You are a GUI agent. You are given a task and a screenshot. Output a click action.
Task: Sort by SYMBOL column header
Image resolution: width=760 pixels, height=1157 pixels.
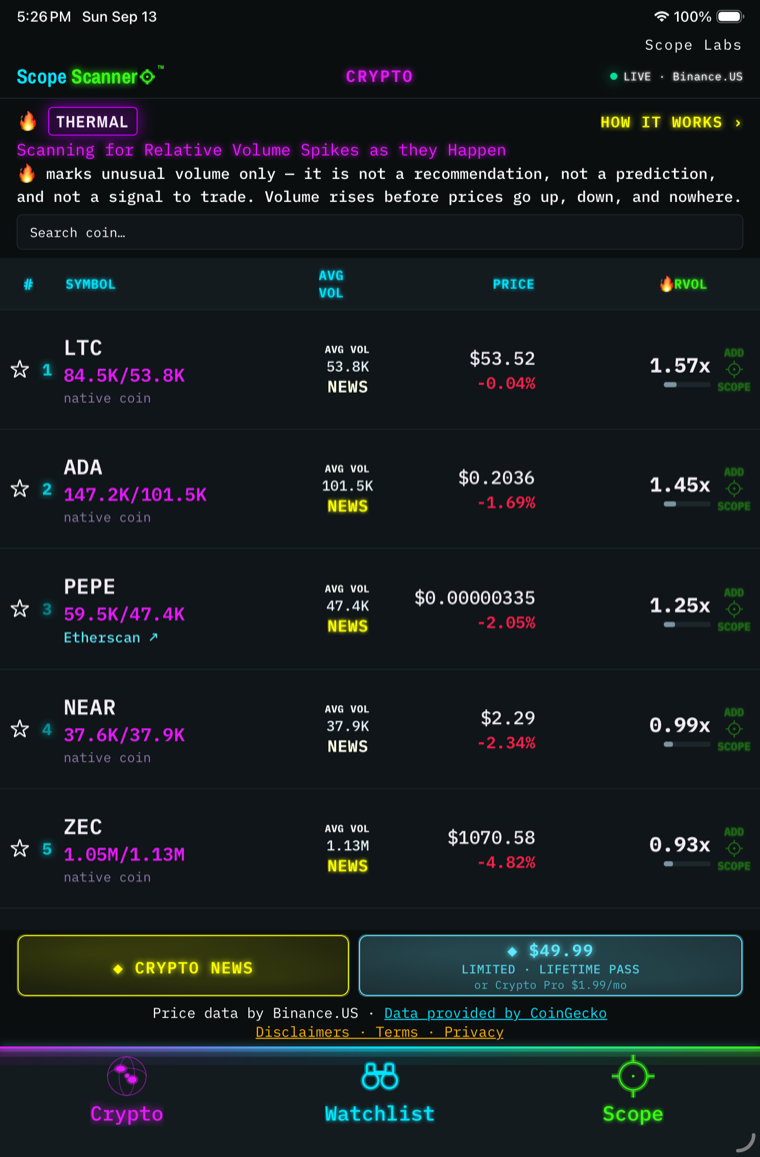[x=90, y=284]
